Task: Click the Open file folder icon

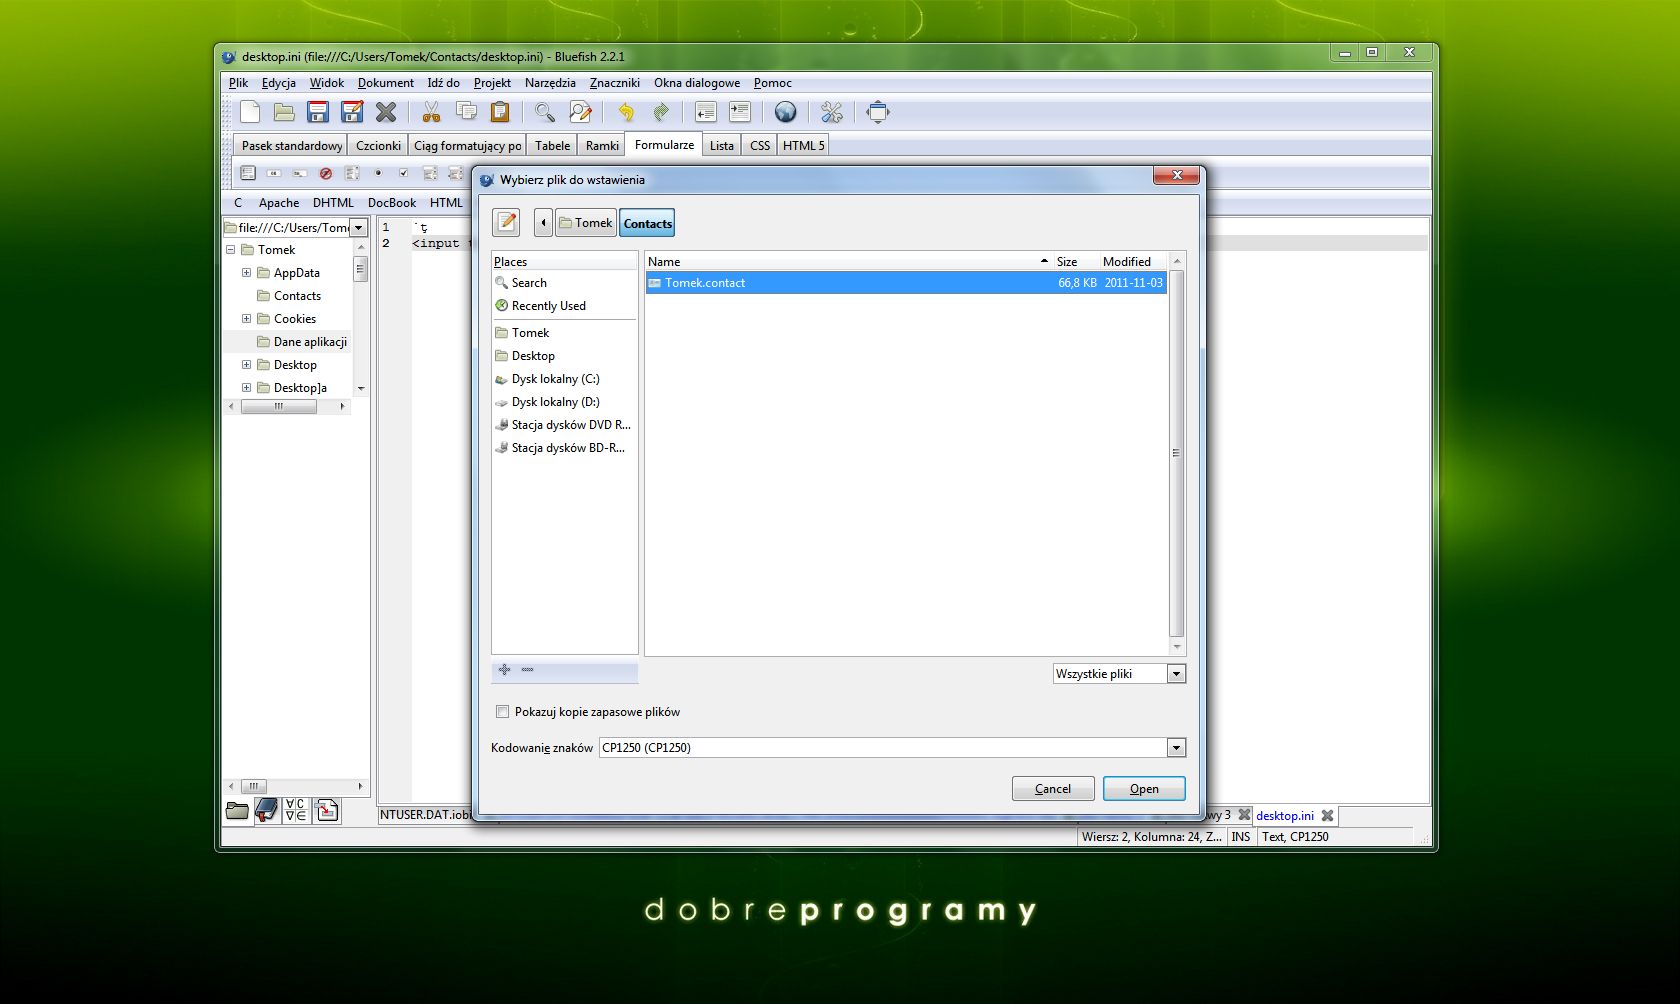Action: [284, 112]
